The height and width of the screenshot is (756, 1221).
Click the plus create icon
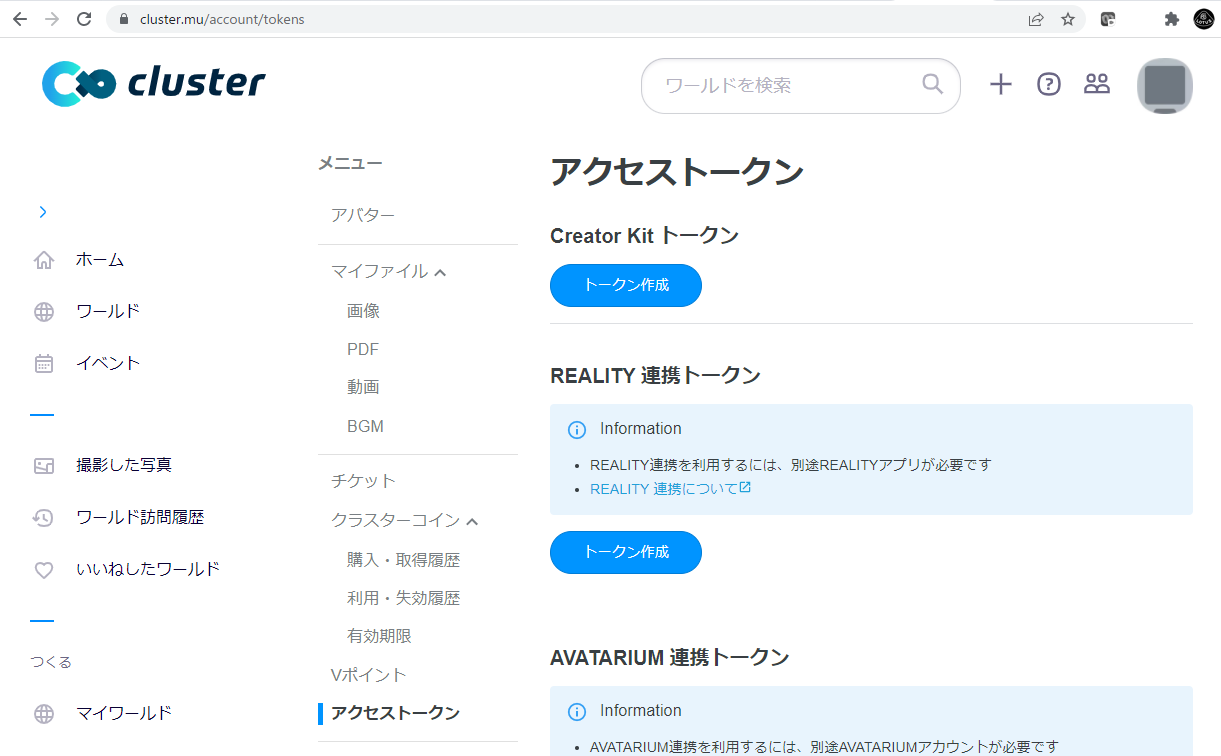tap(1000, 85)
